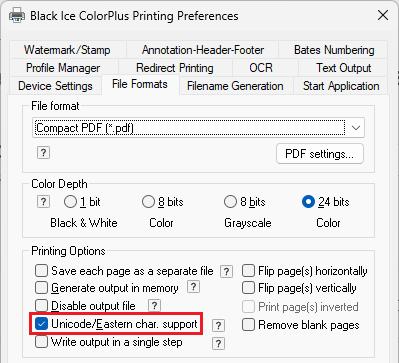The width and height of the screenshot is (399, 363).
Task: Choose 8 bits Grayscale color depth
Action: click(230, 202)
